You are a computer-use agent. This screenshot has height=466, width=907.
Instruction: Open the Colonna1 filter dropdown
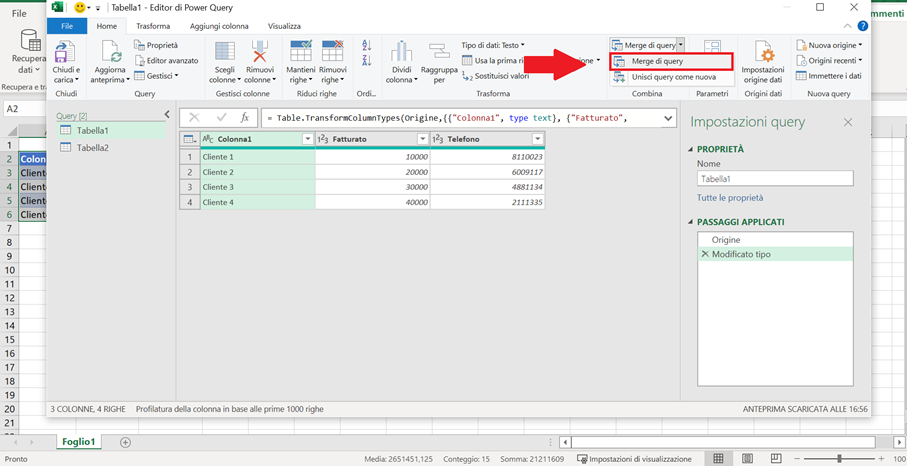308,139
